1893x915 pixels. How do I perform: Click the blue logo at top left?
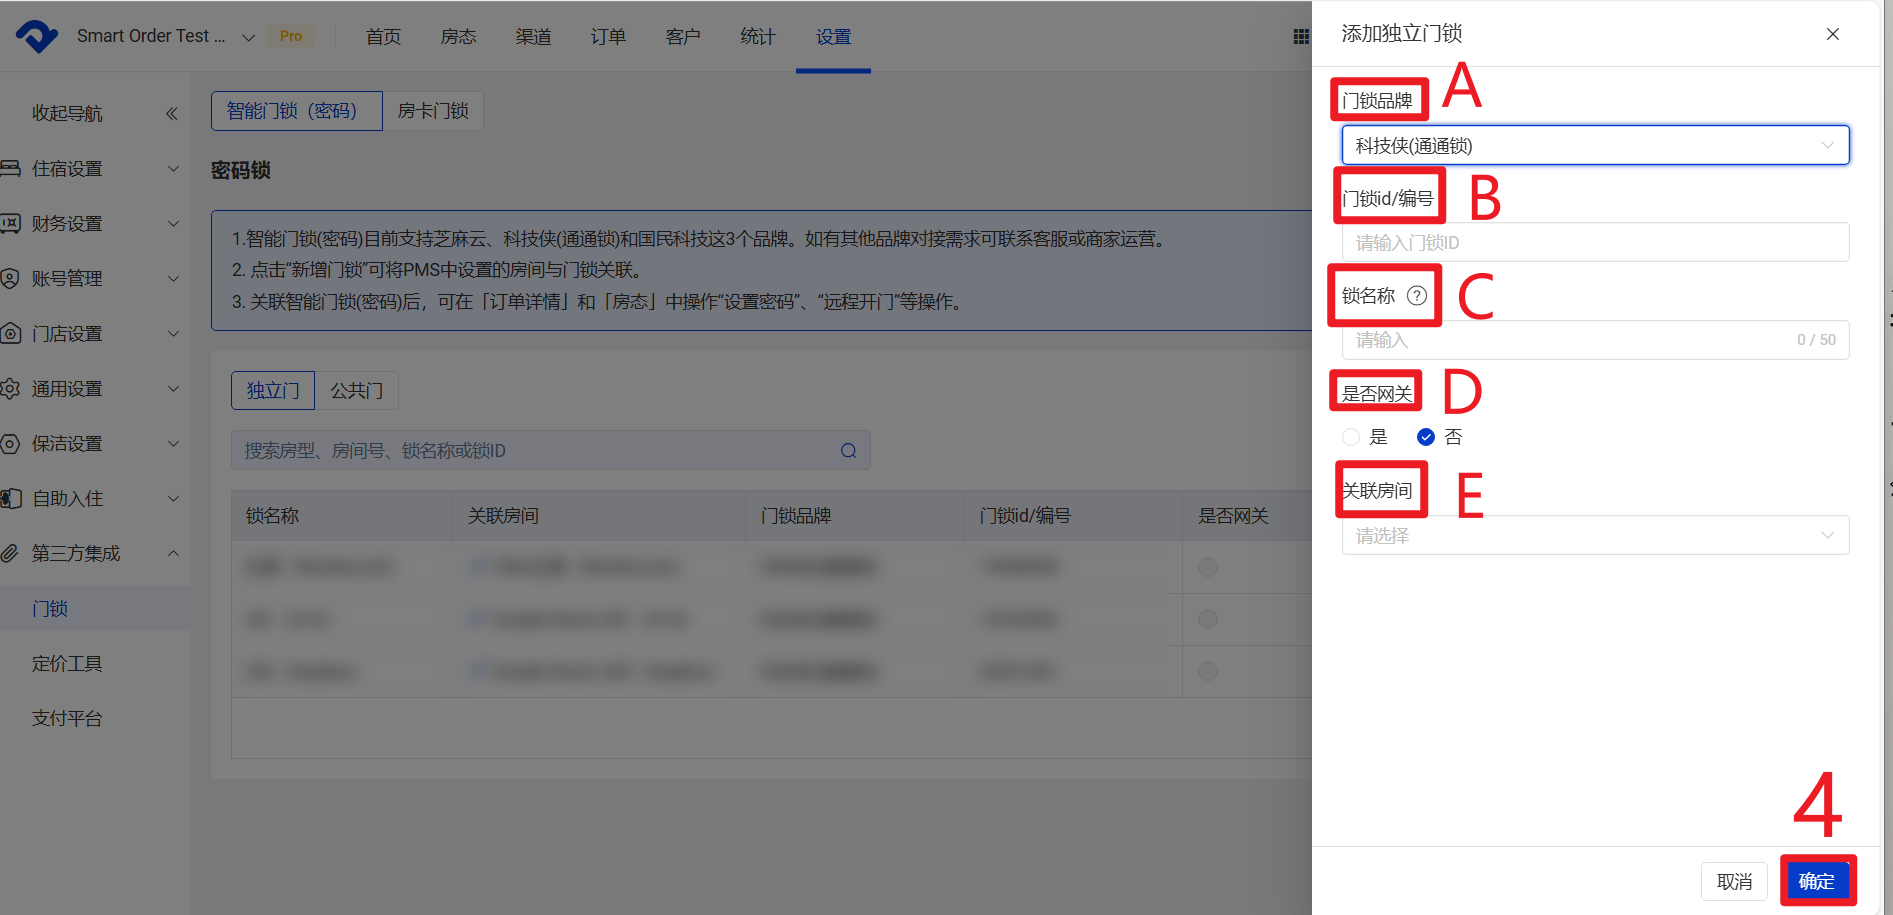37,36
